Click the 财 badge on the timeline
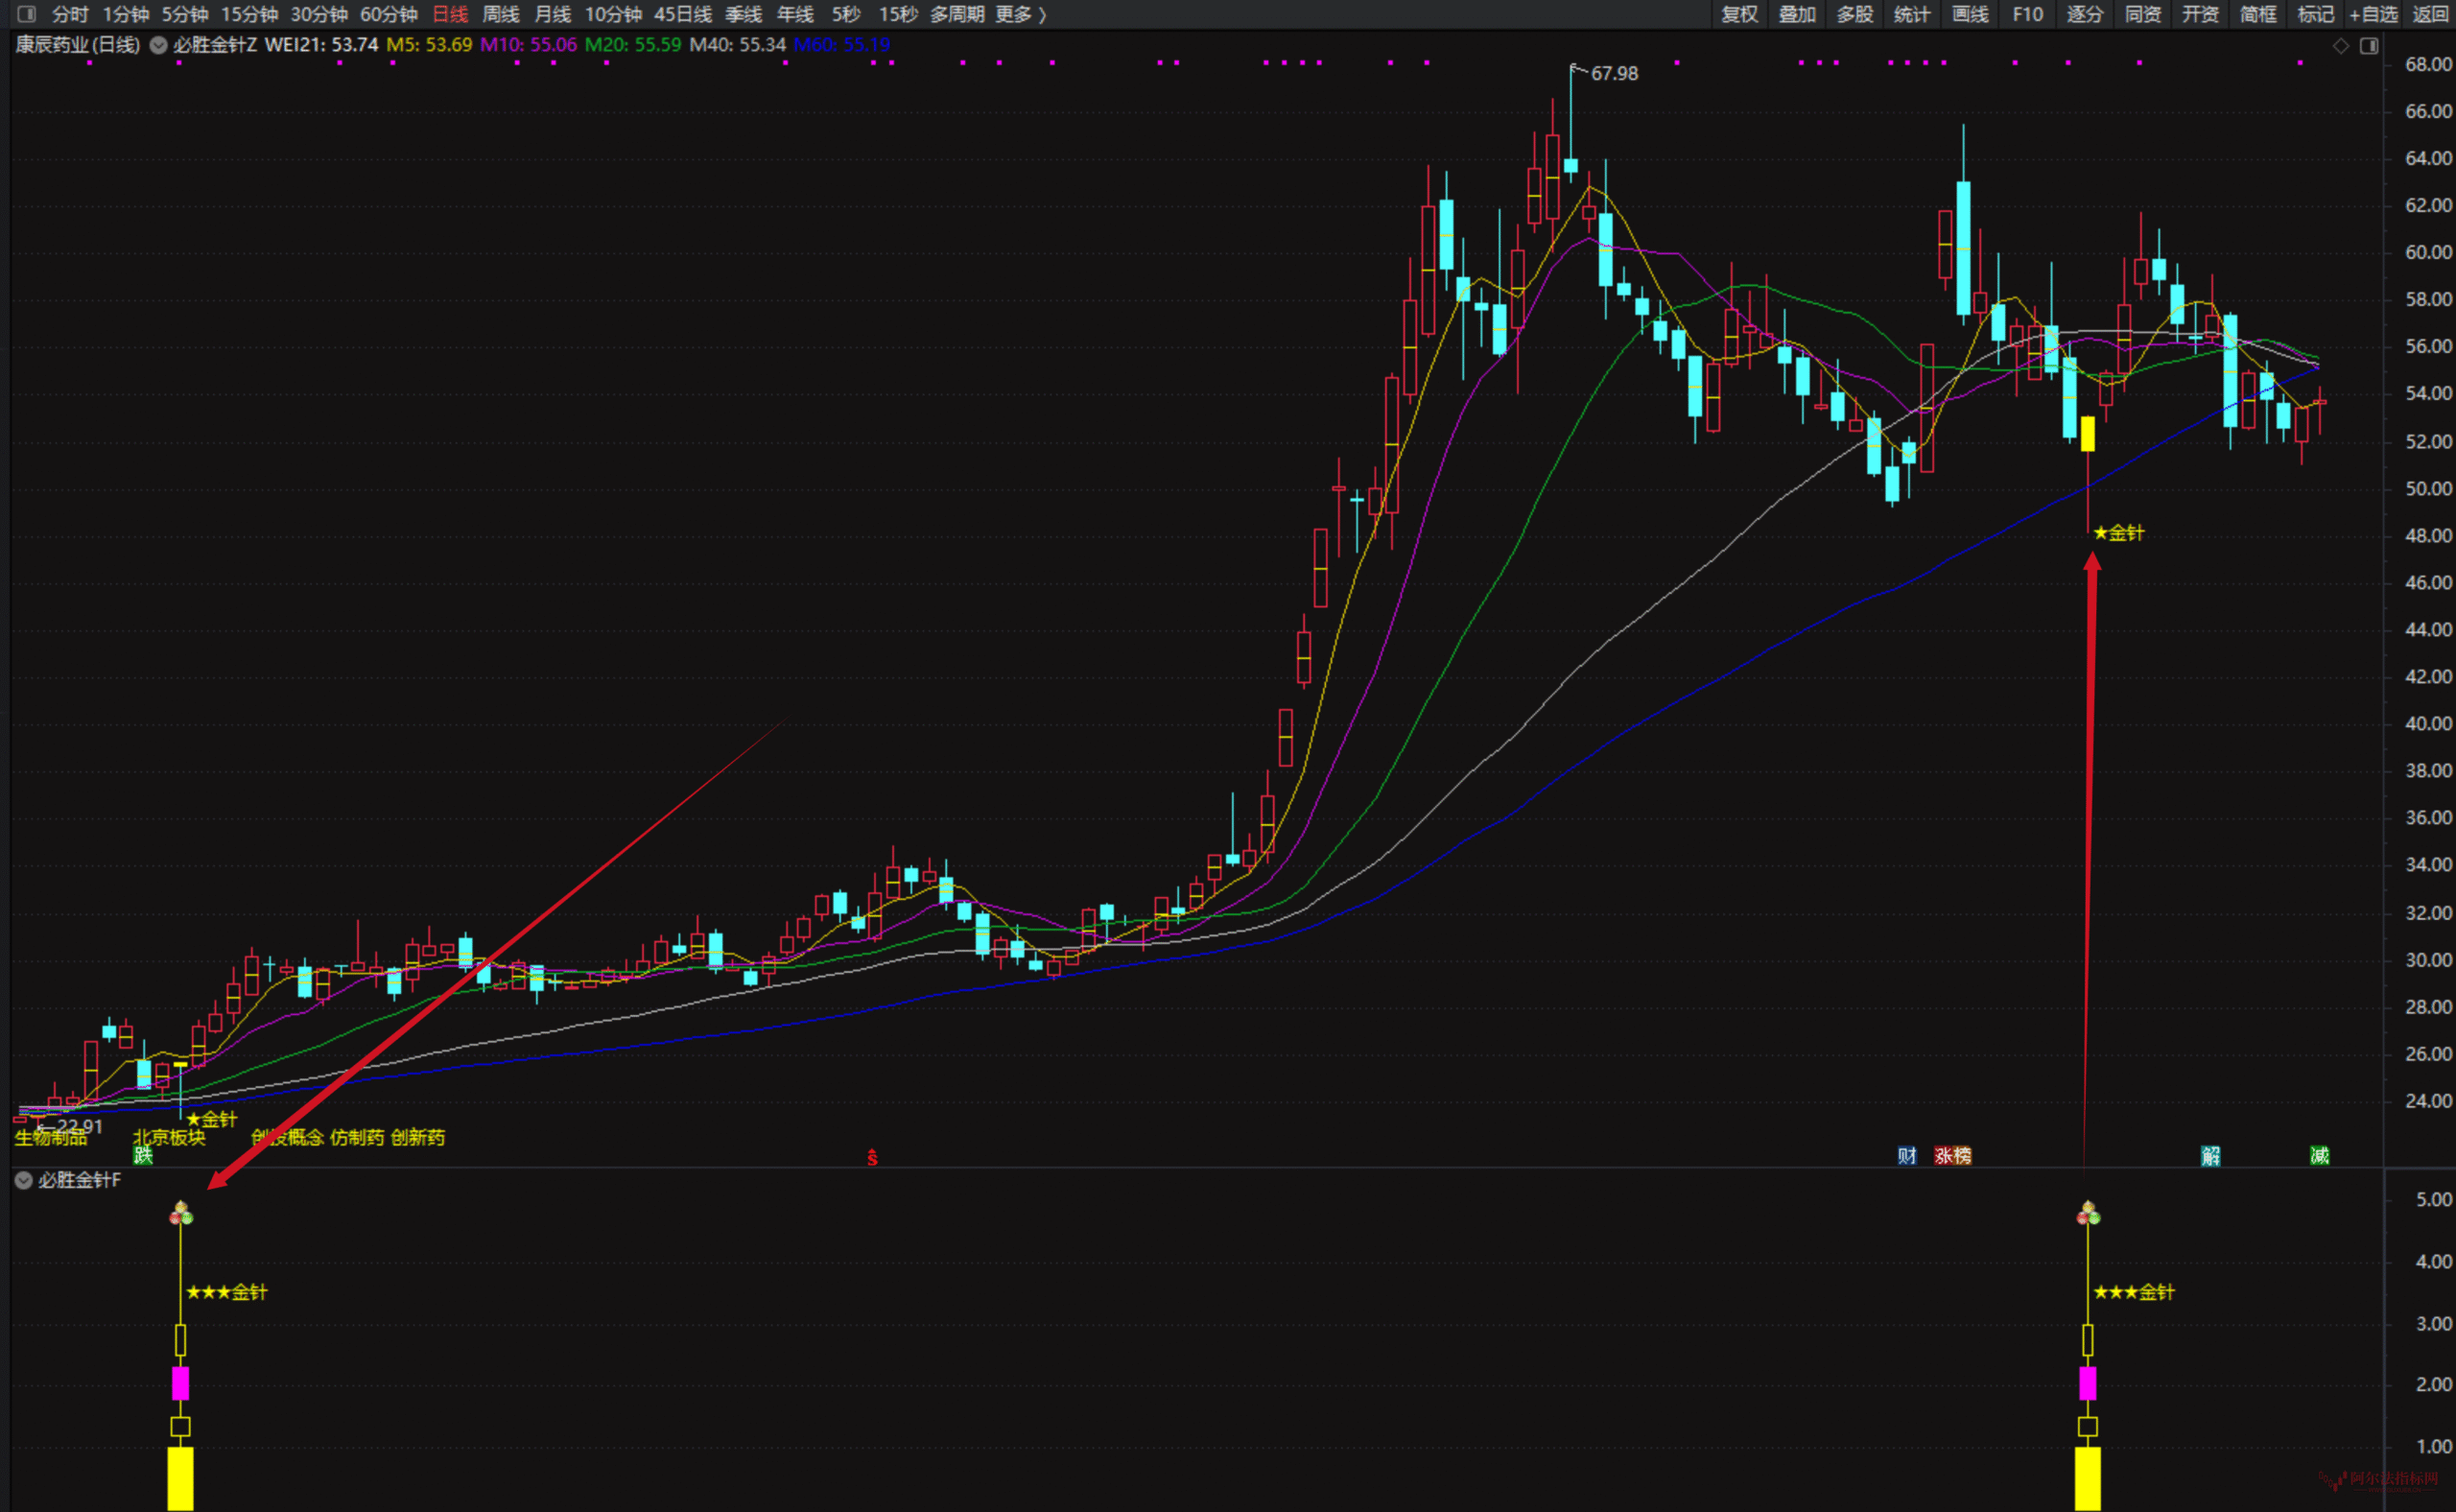Viewport: 2456px width, 1512px height. click(x=1907, y=1156)
